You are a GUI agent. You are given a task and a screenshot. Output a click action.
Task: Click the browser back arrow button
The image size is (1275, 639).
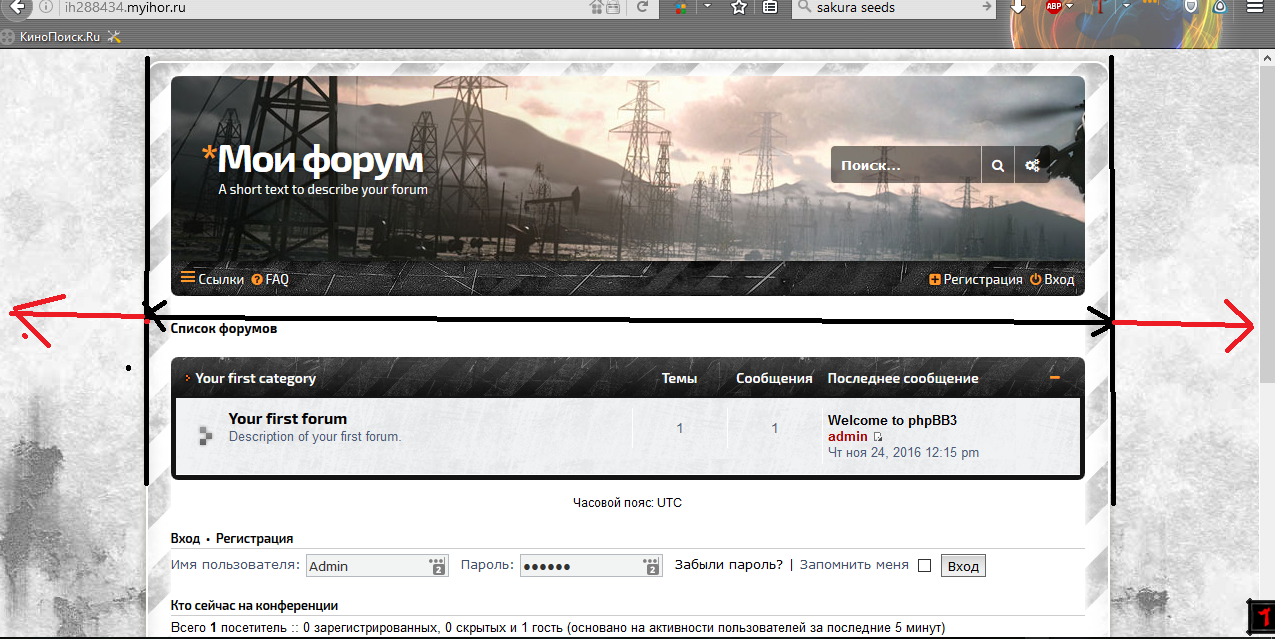pyautogui.click(x=17, y=7)
